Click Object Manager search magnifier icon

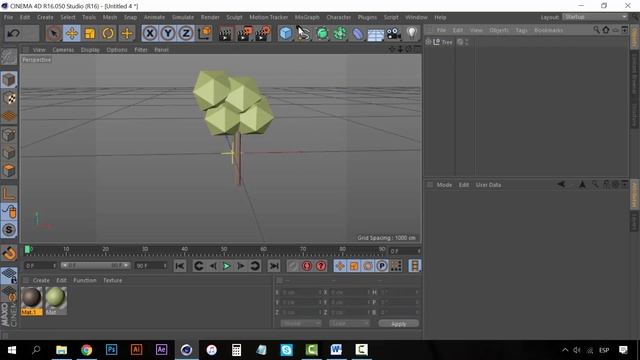[596, 30]
